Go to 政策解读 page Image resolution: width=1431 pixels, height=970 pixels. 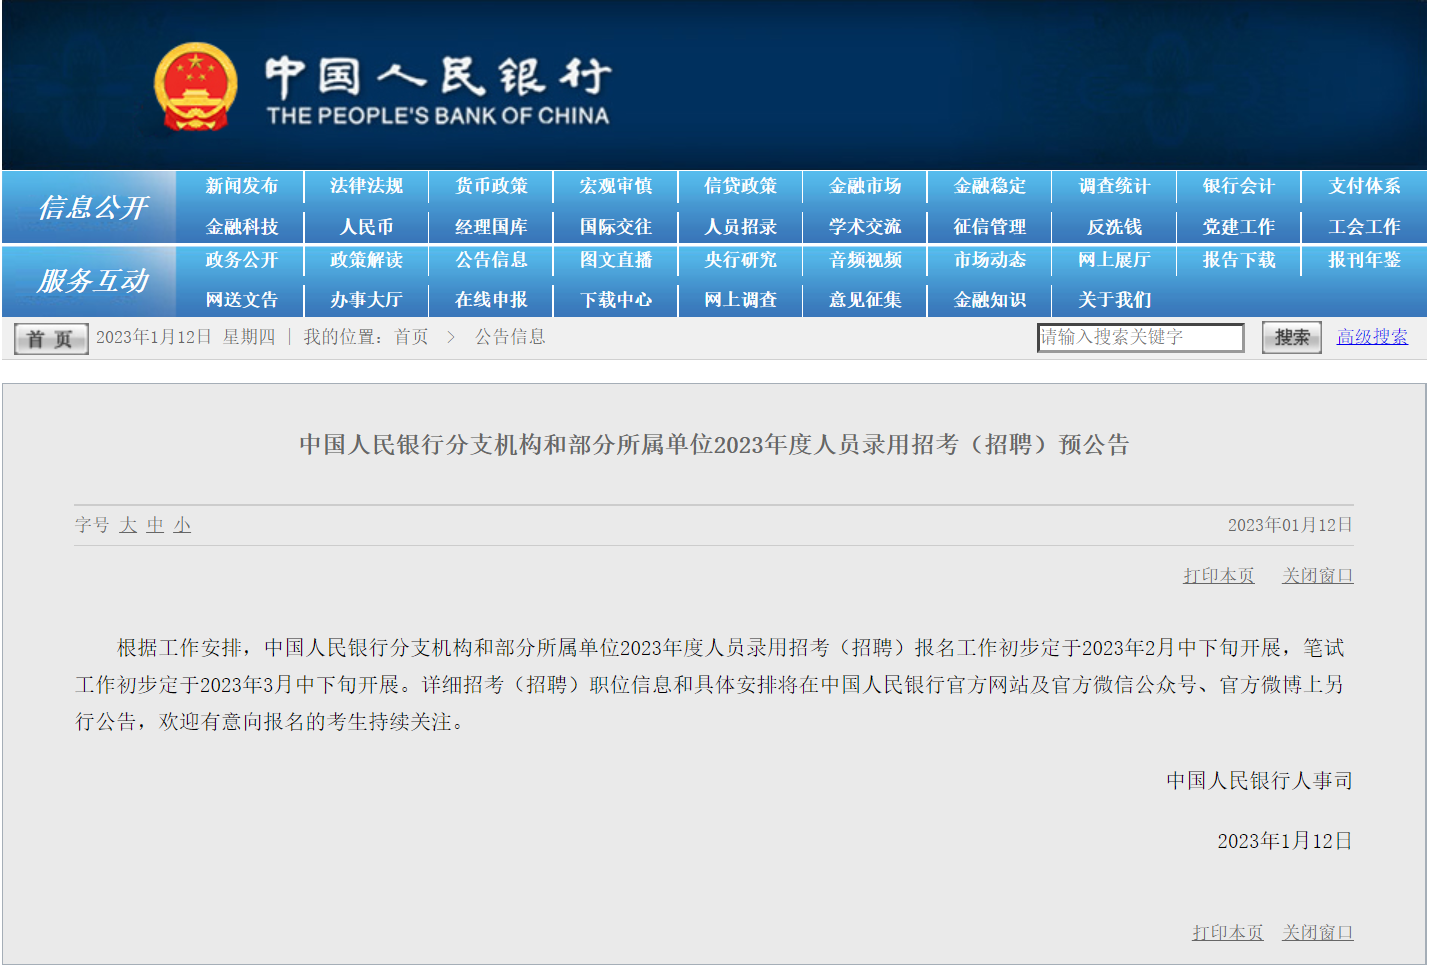(366, 260)
